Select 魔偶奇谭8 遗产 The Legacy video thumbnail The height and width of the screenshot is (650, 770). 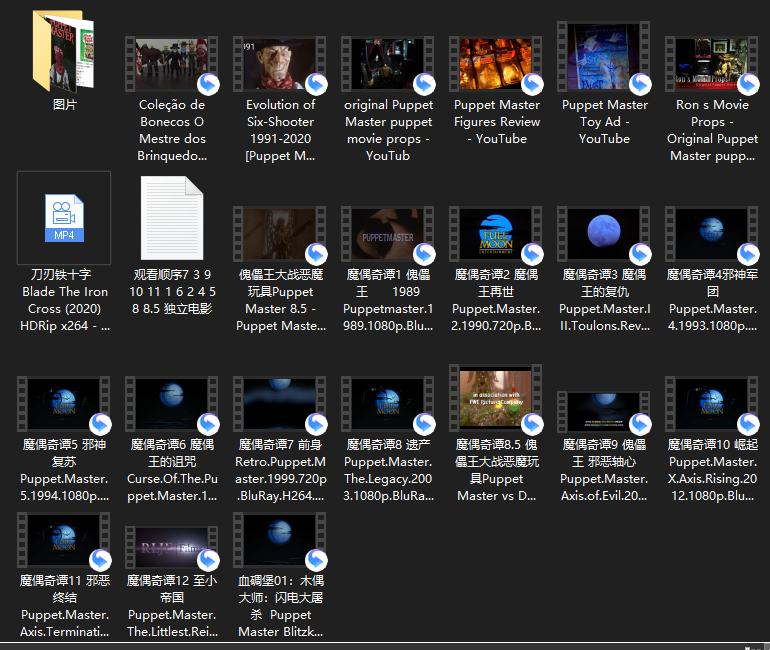pyautogui.click(x=387, y=404)
